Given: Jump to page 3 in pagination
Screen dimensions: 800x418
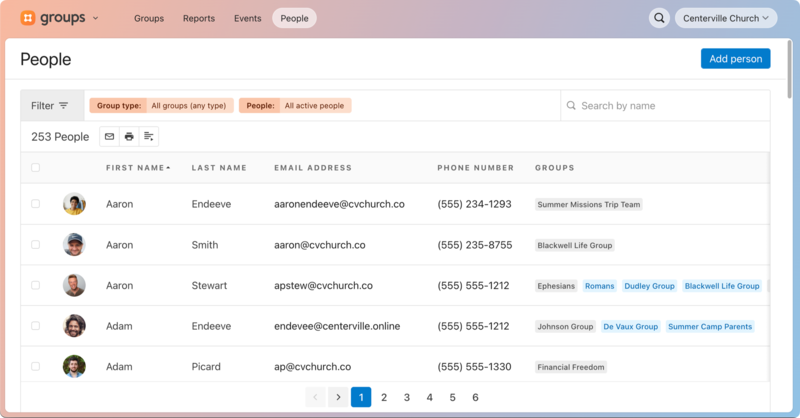Looking at the screenshot, I should tap(407, 397).
